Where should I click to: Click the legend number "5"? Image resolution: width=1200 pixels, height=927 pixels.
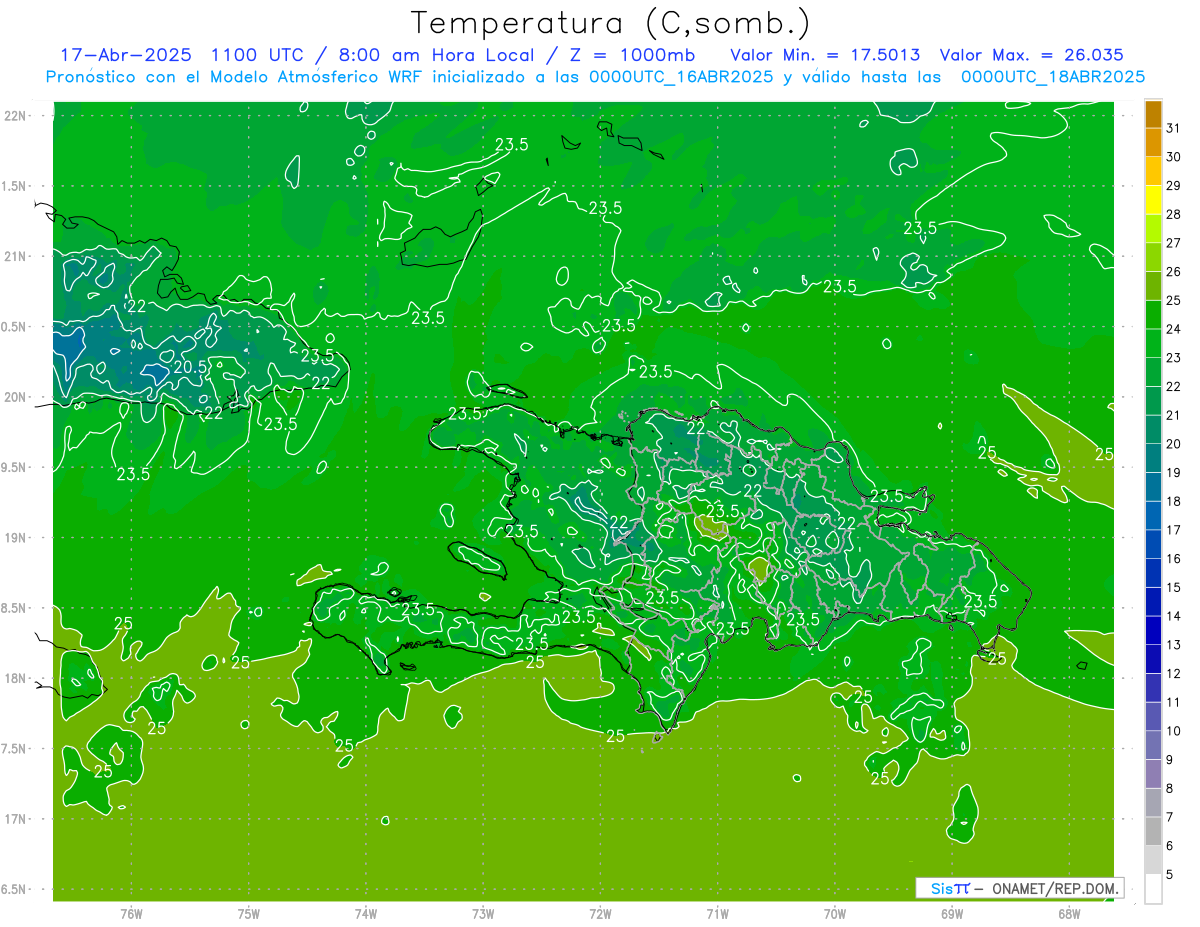(1170, 874)
